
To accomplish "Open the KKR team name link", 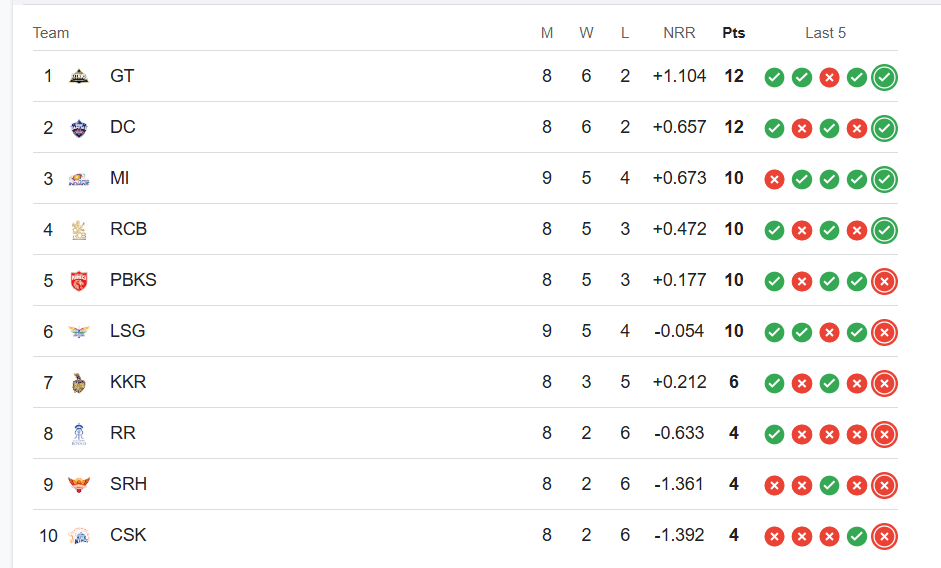I will (128, 382).
